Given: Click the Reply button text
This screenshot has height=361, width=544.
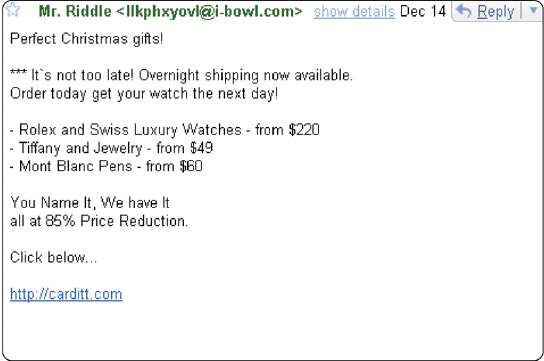Looking at the screenshot, I should coord(495,12).
